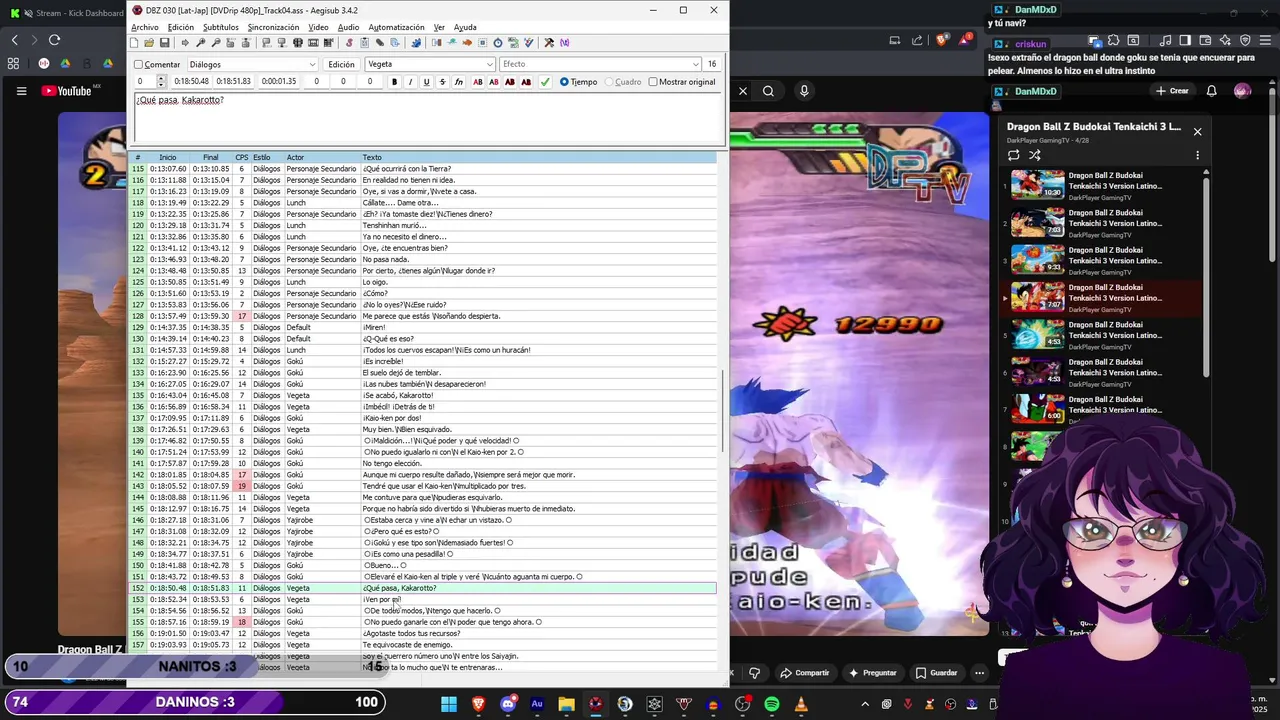Select row 137 "¡Kaio-ken por dos!"
Screen dimensions: 1280x720
[424, 418]
